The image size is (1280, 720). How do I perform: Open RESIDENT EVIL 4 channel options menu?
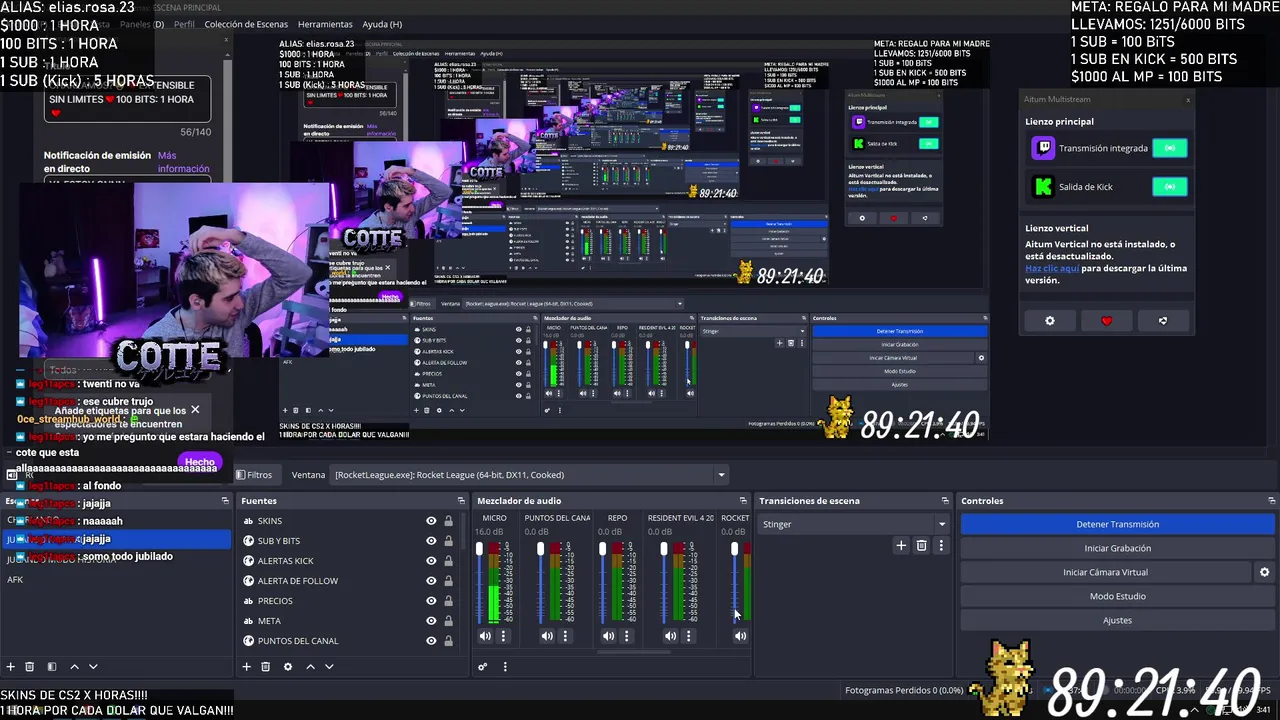(689, 636)
